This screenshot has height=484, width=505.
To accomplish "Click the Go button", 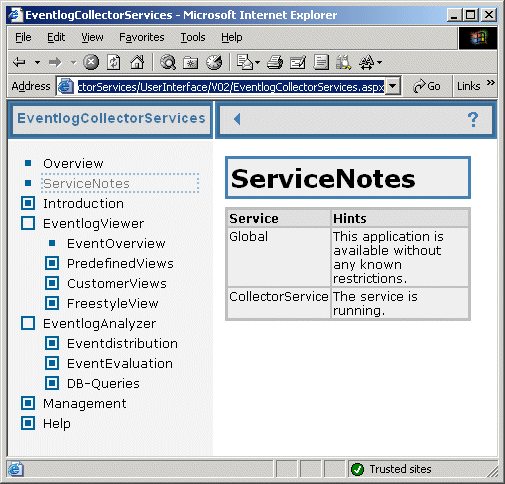I will coord(427,86).
